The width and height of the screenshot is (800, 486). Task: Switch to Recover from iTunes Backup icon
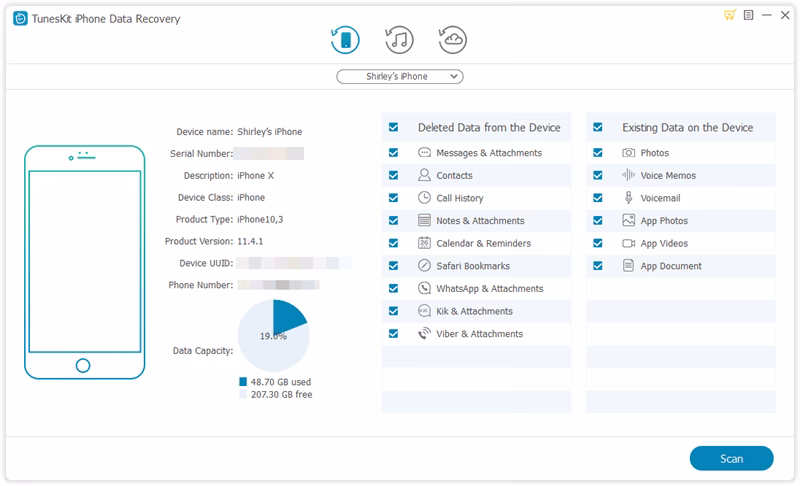point(399,40)
